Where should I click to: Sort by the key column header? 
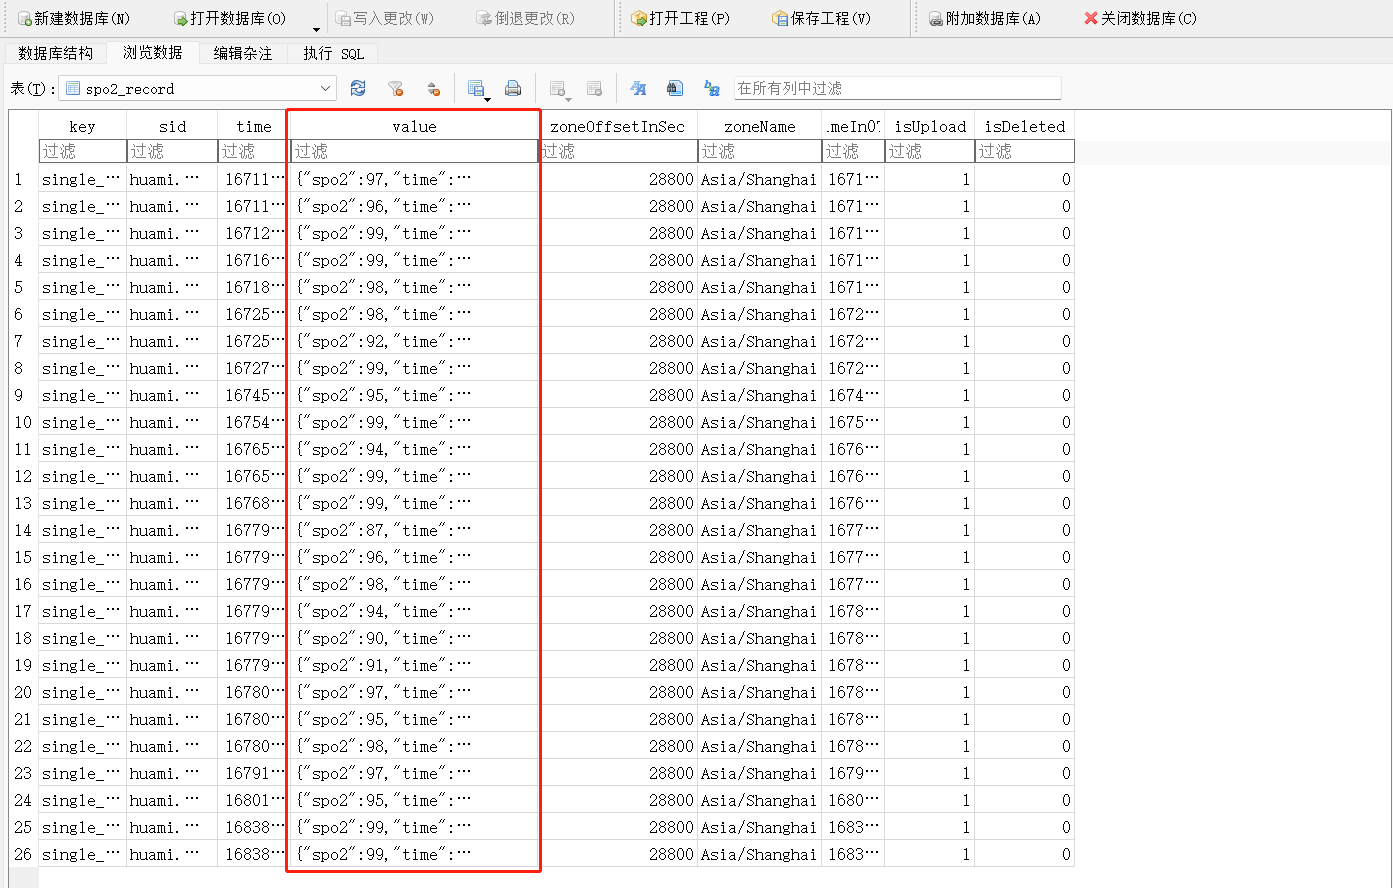coord(83,126)
